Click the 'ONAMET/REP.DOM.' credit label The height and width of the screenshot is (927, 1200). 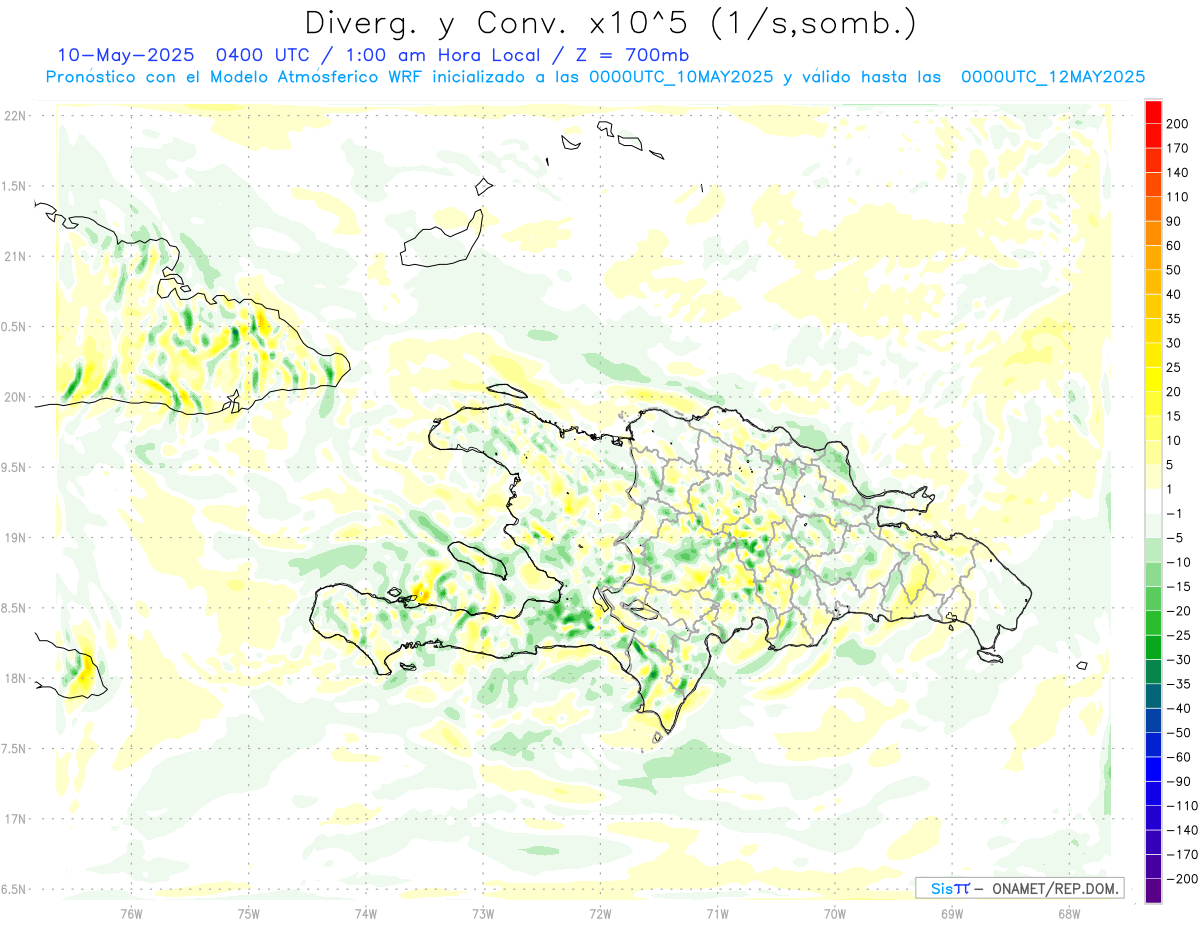pos(1054,888)
